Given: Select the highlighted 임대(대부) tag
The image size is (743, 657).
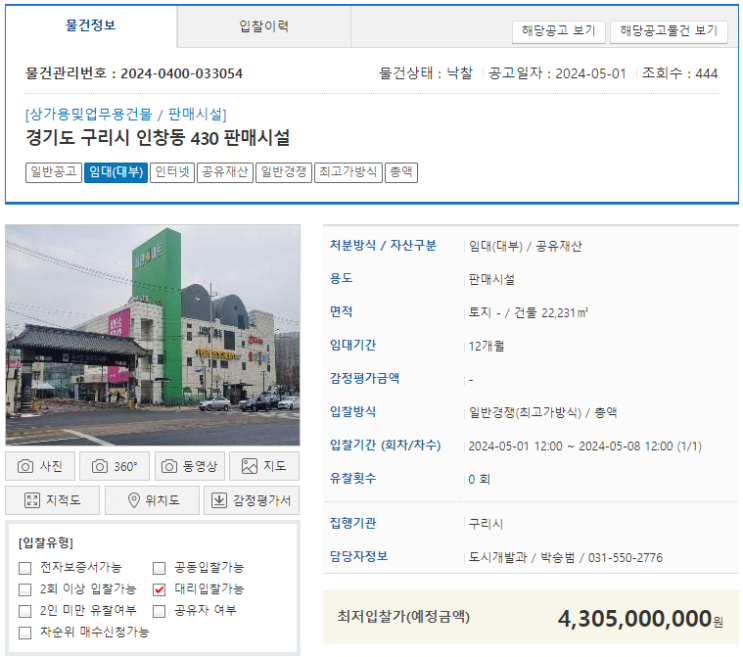Looking at the screenshot, I should [116, 172].
